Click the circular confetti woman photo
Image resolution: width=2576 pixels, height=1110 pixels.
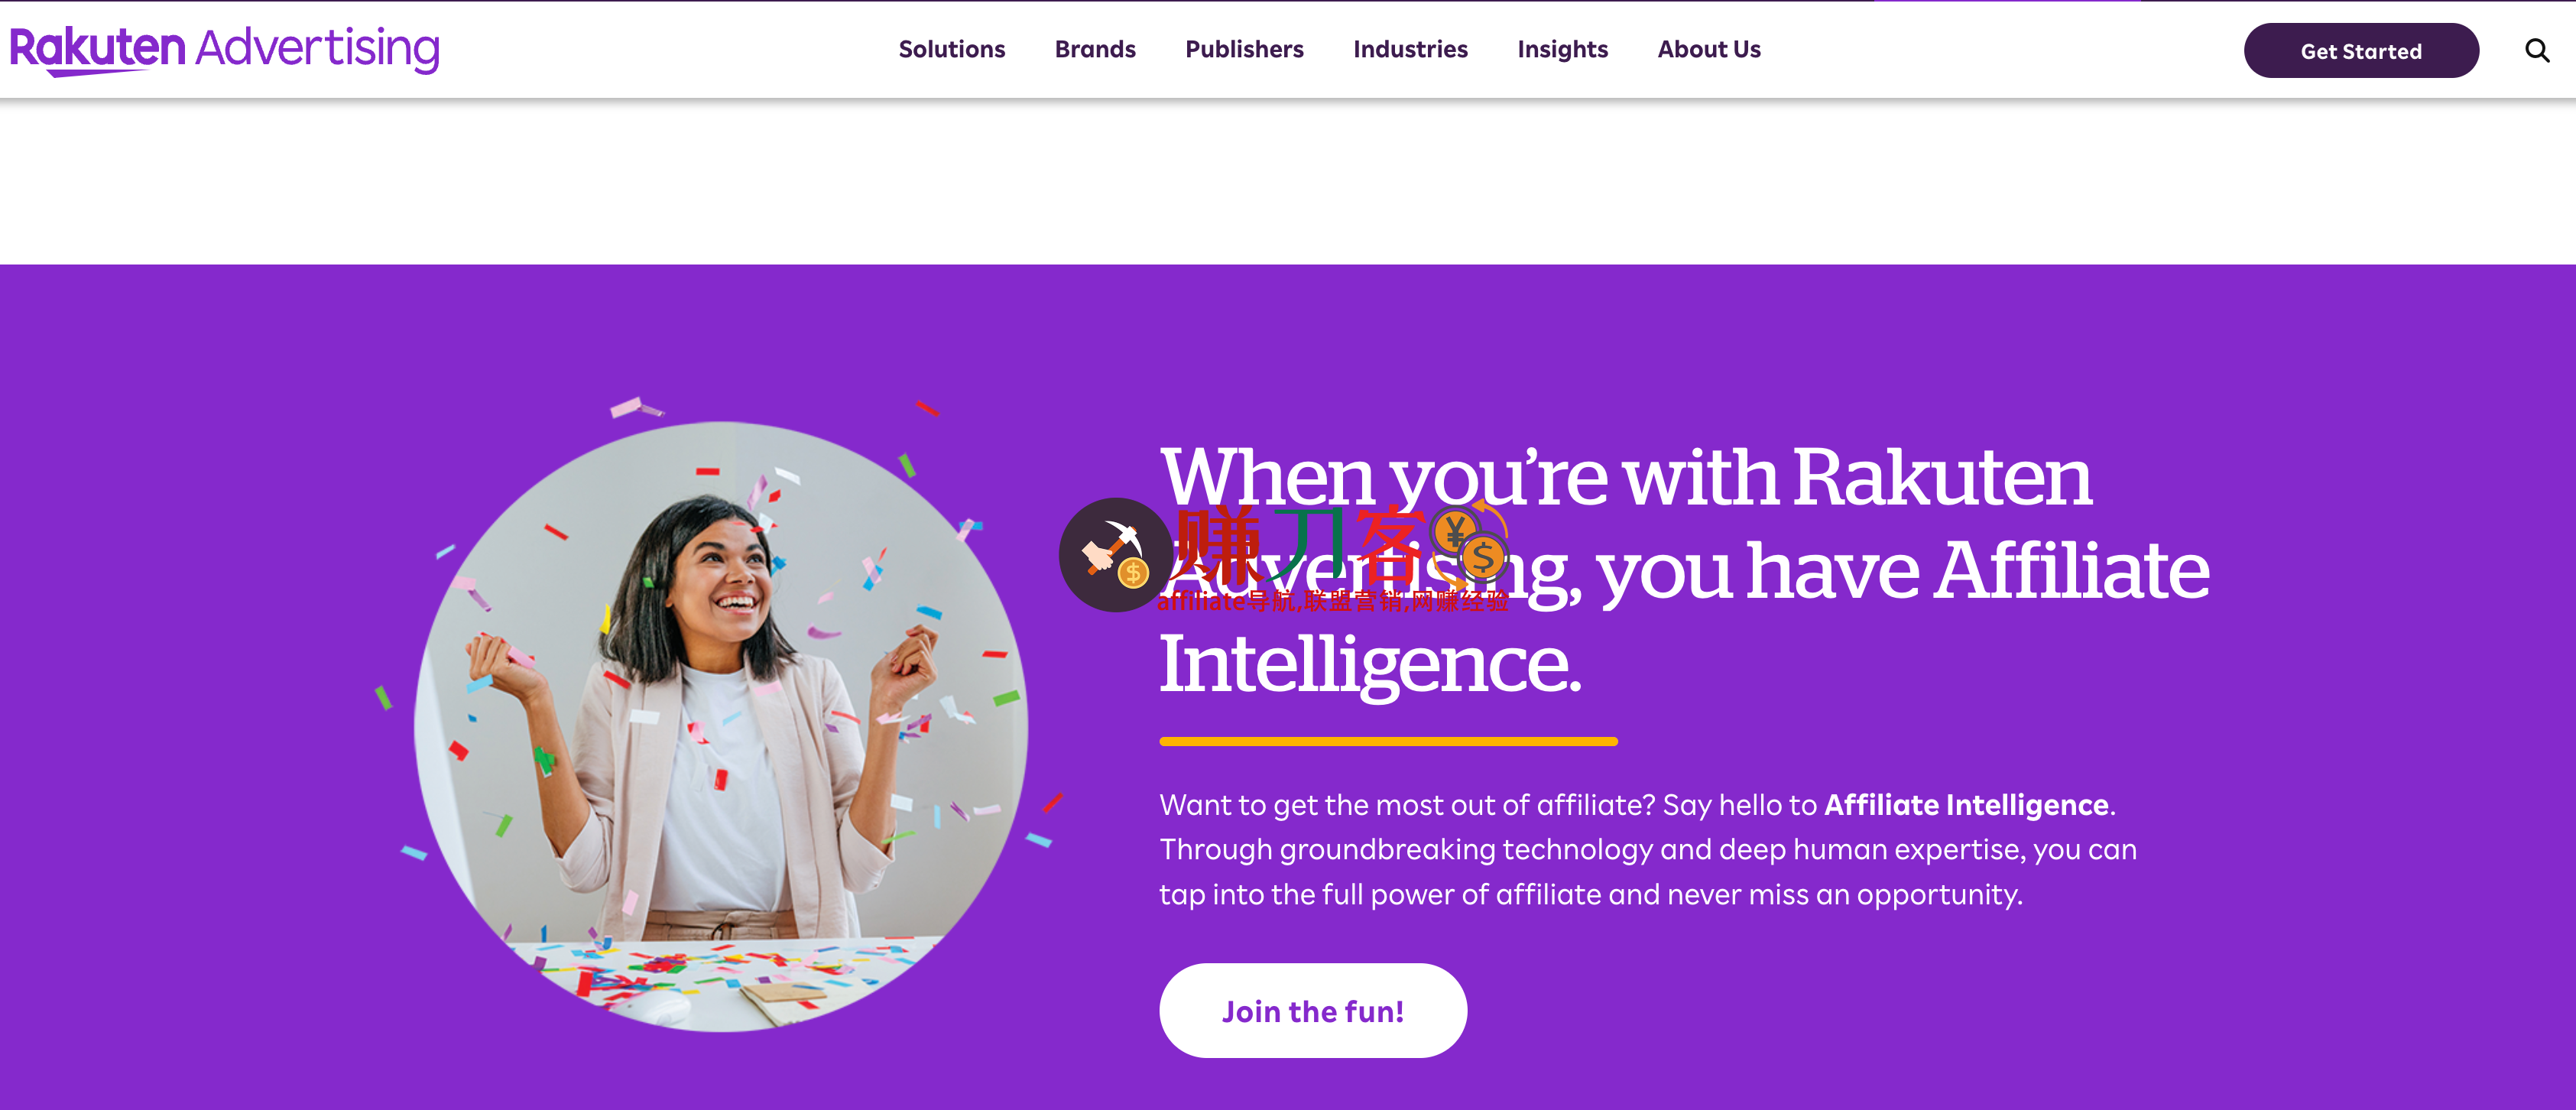721,727
